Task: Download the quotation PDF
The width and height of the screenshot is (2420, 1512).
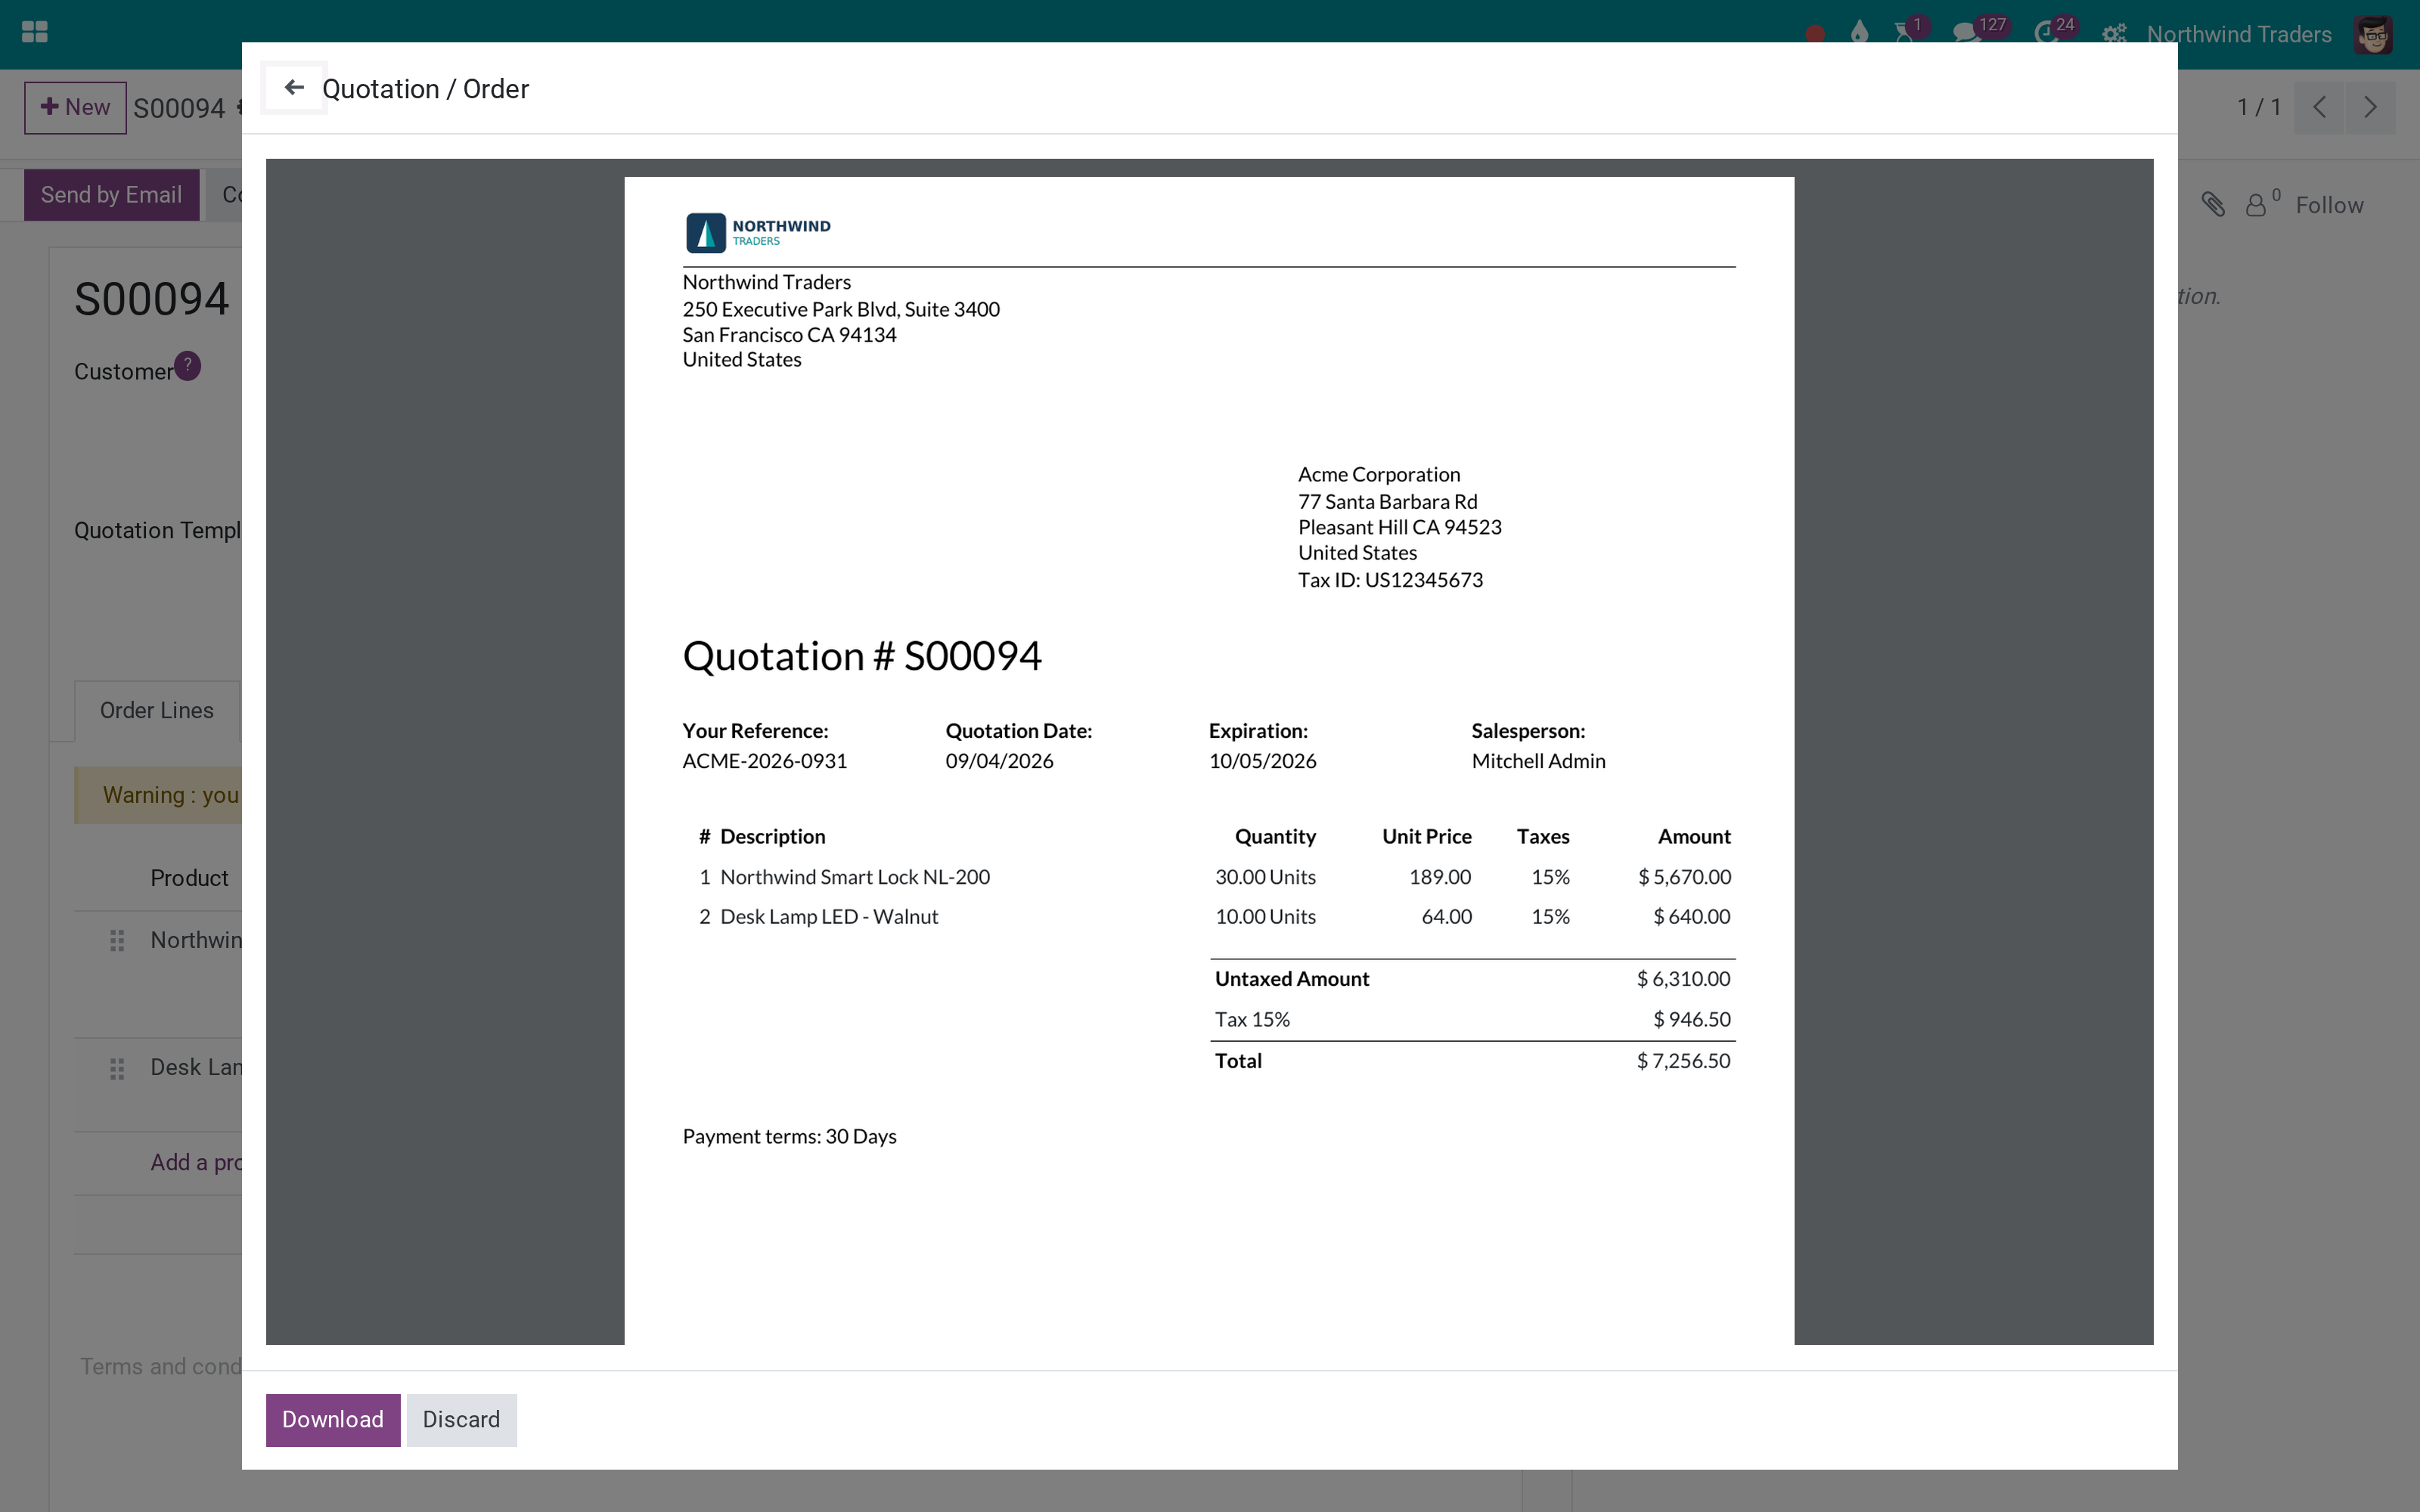Action: click(333, 1419)
